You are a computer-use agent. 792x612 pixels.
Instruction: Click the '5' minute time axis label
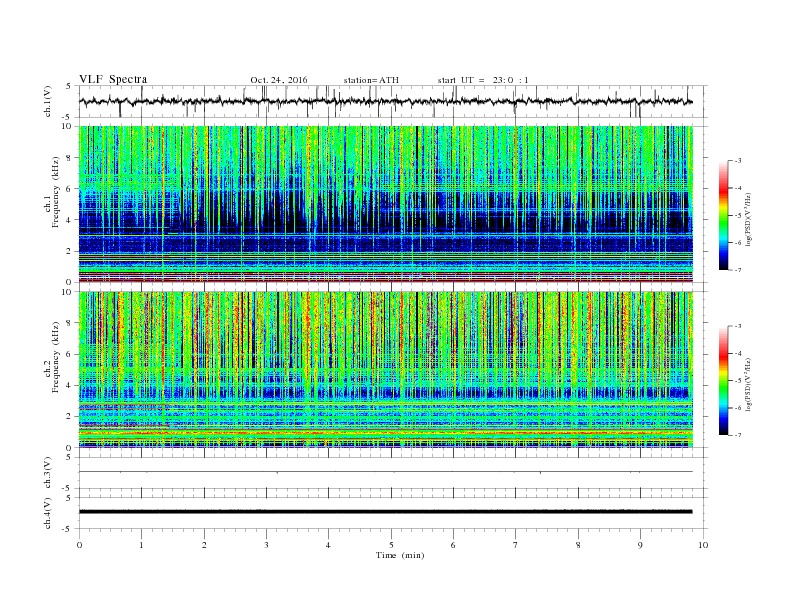391,545
